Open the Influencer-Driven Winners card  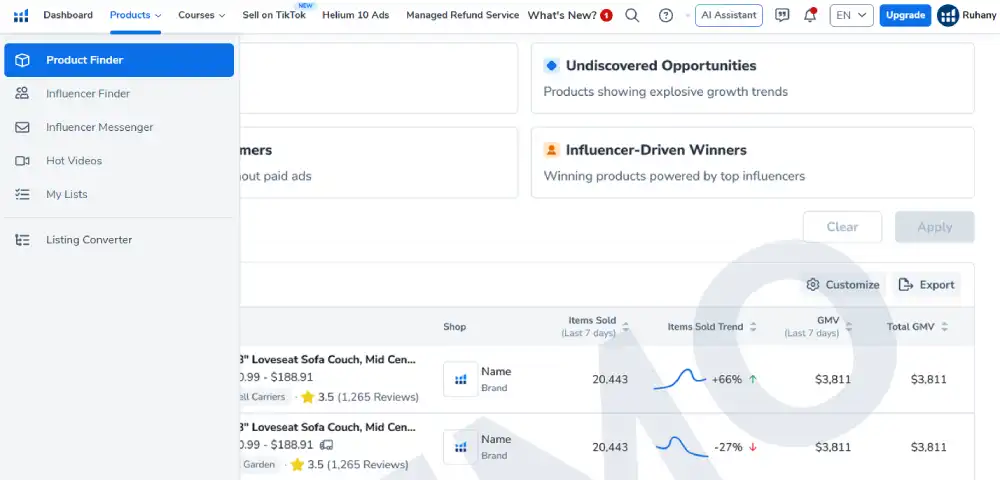753,163
